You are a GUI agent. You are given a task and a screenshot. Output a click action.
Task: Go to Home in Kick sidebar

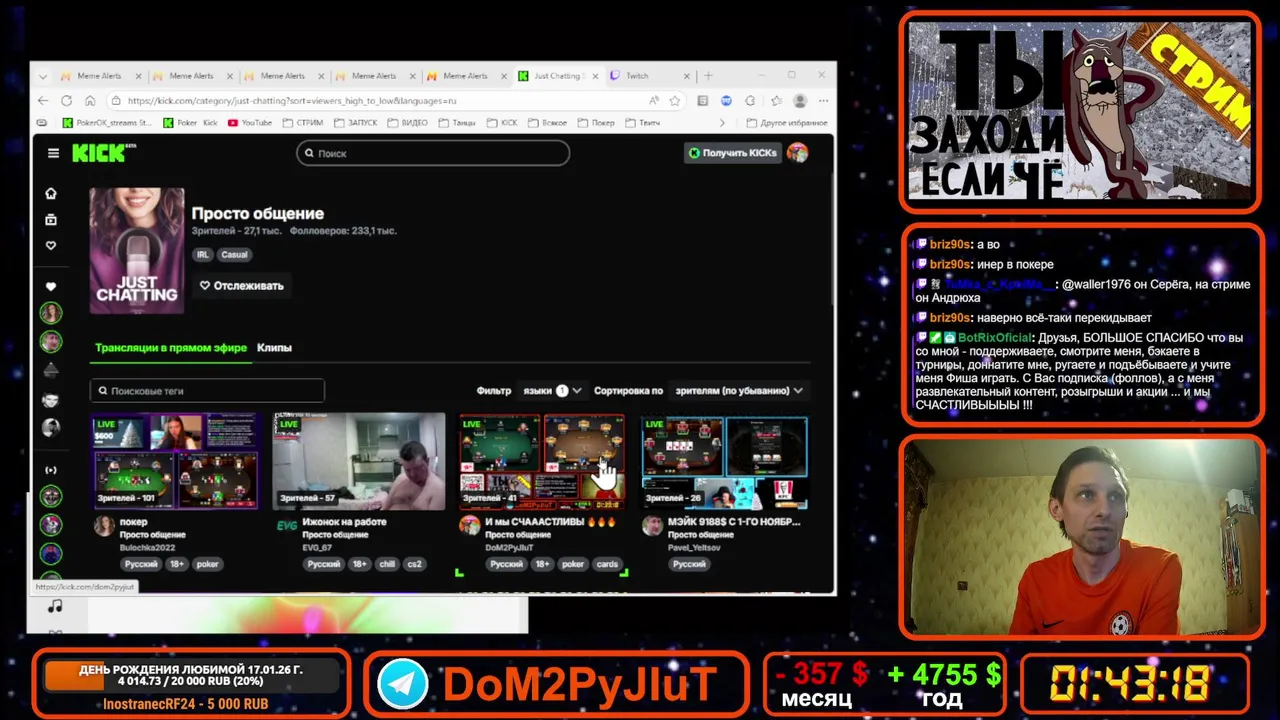click(51, 193)
